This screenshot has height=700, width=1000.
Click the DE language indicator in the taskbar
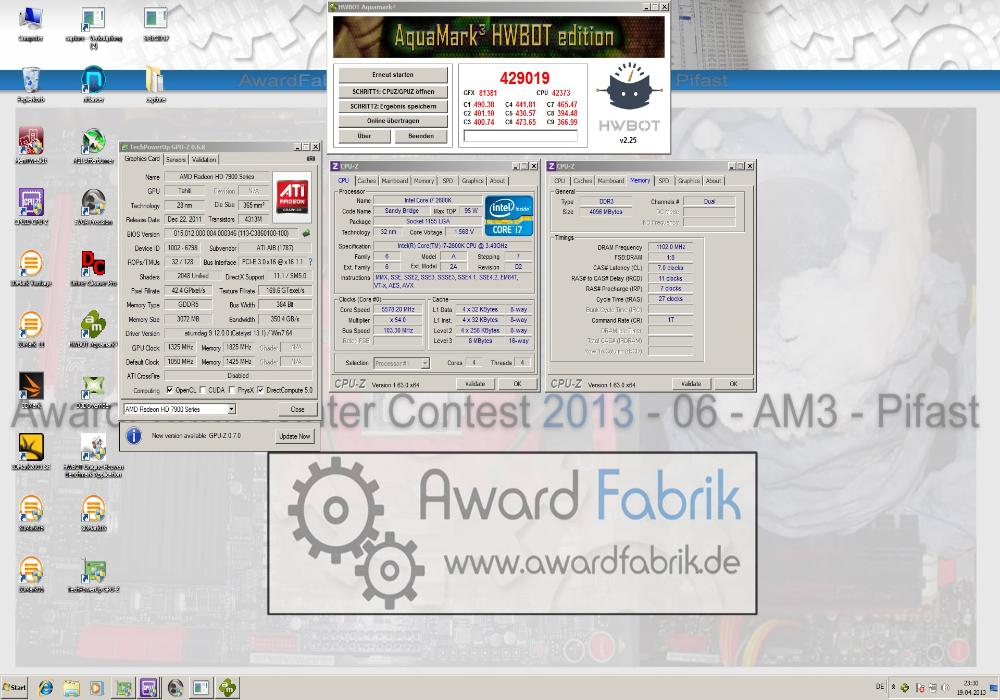pyautogui.click(x=879, y=687)
